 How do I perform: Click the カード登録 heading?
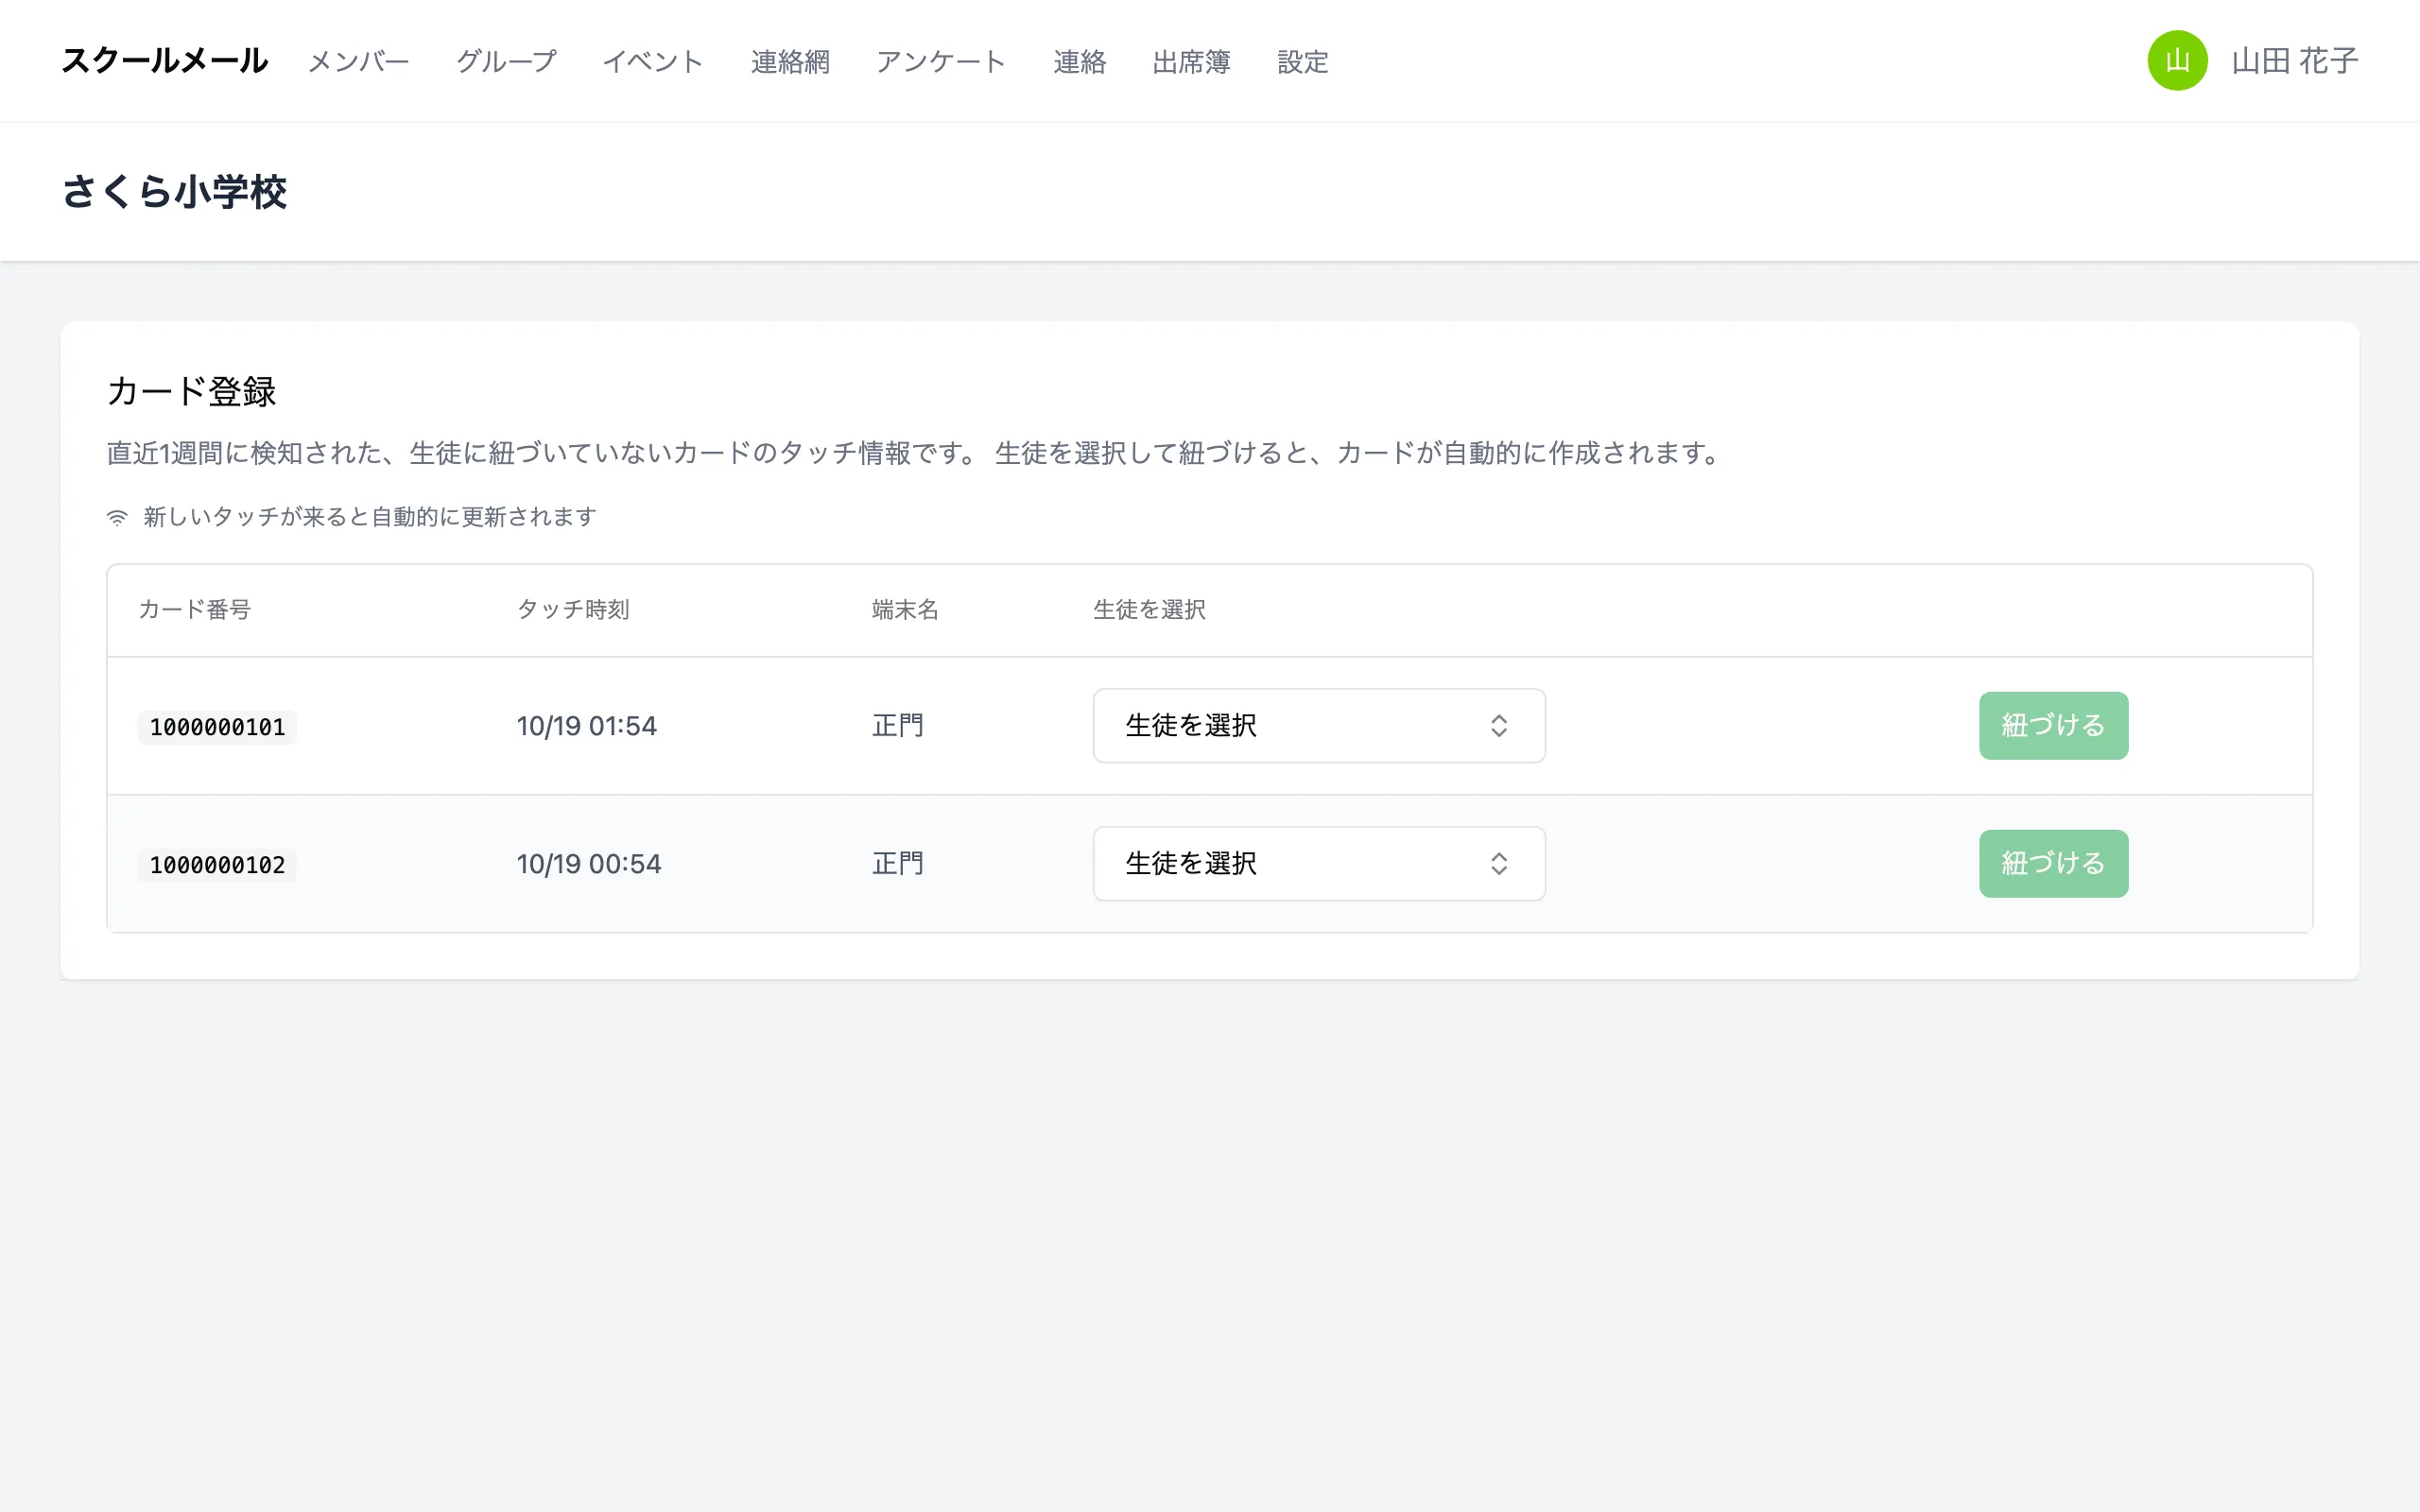point(191,391)
